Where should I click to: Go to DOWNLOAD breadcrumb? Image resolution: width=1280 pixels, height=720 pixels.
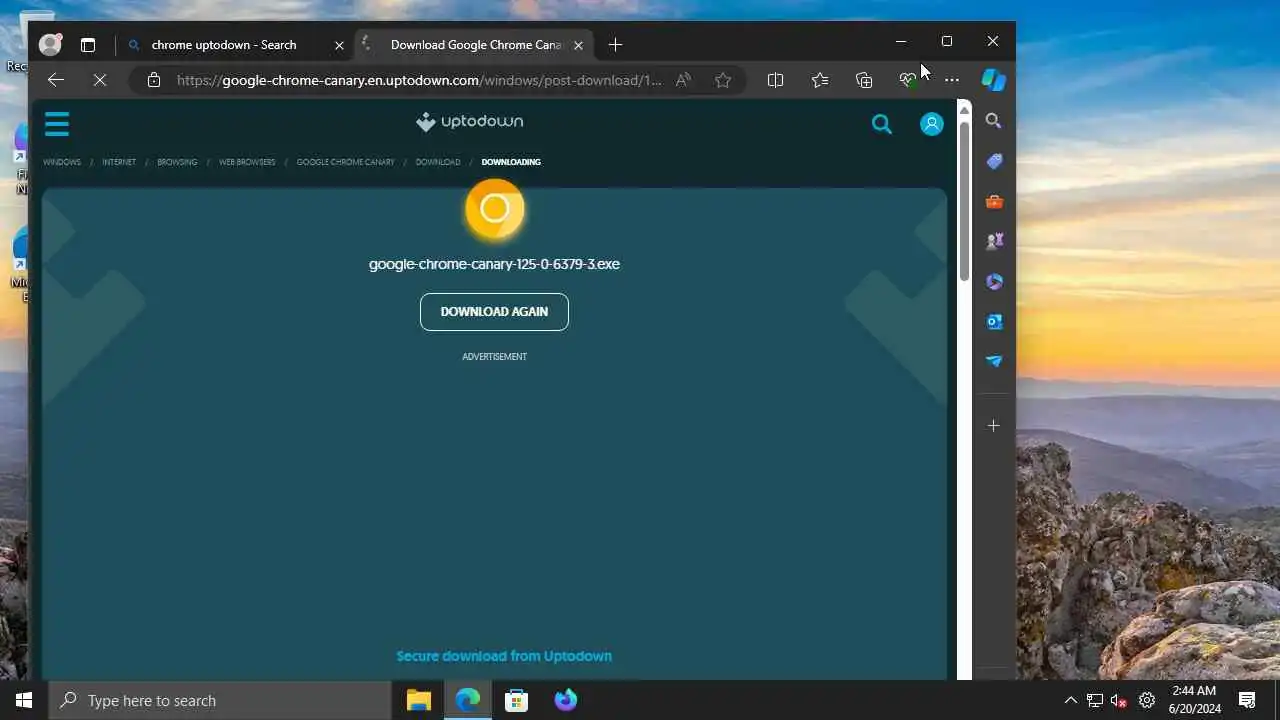pos(438,162)
